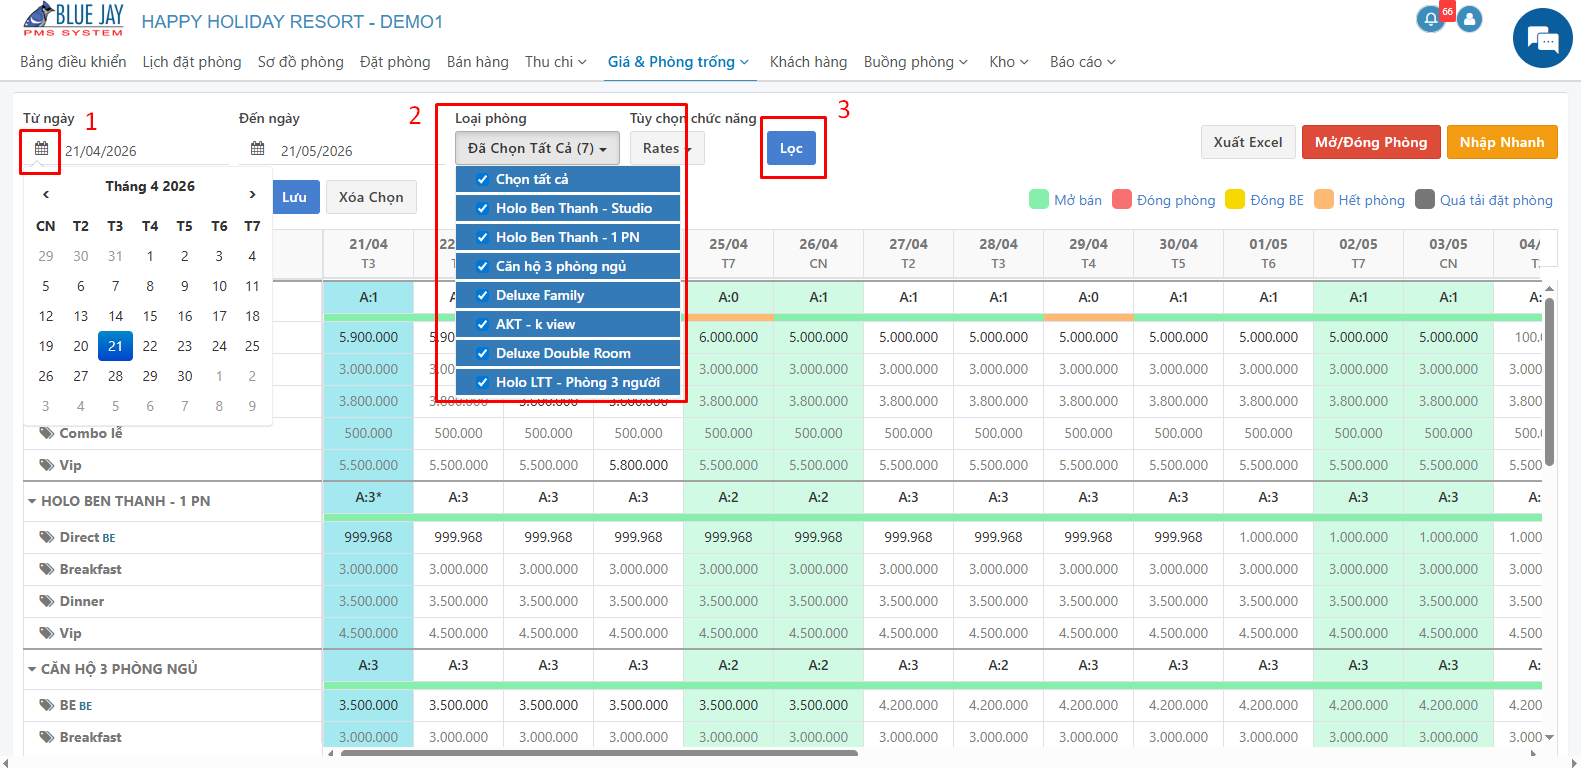This screenshot has height=768, width=1581.
Task: Click the Lọc filter button
Action: tap(791, 148)
